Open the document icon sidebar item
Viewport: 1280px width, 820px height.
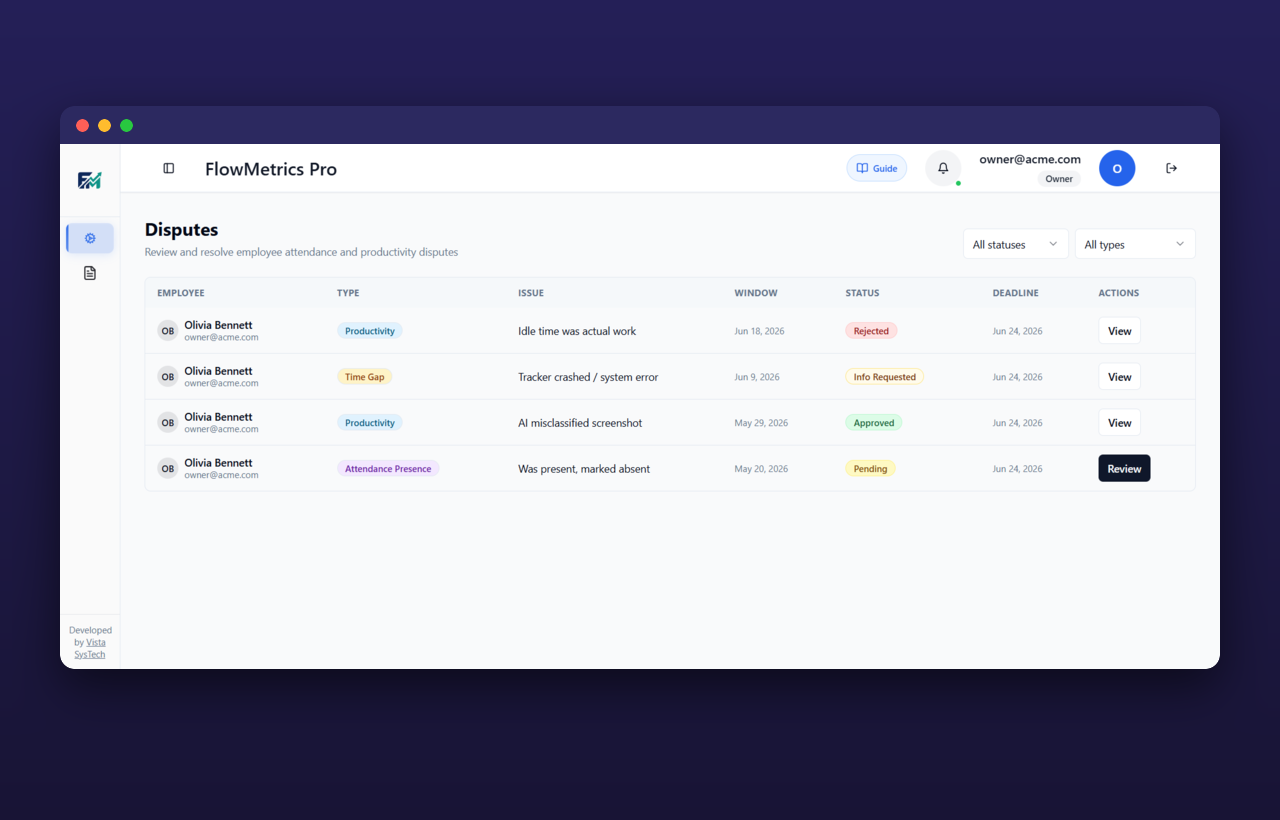pyautogui.click(x=90, y=273)
